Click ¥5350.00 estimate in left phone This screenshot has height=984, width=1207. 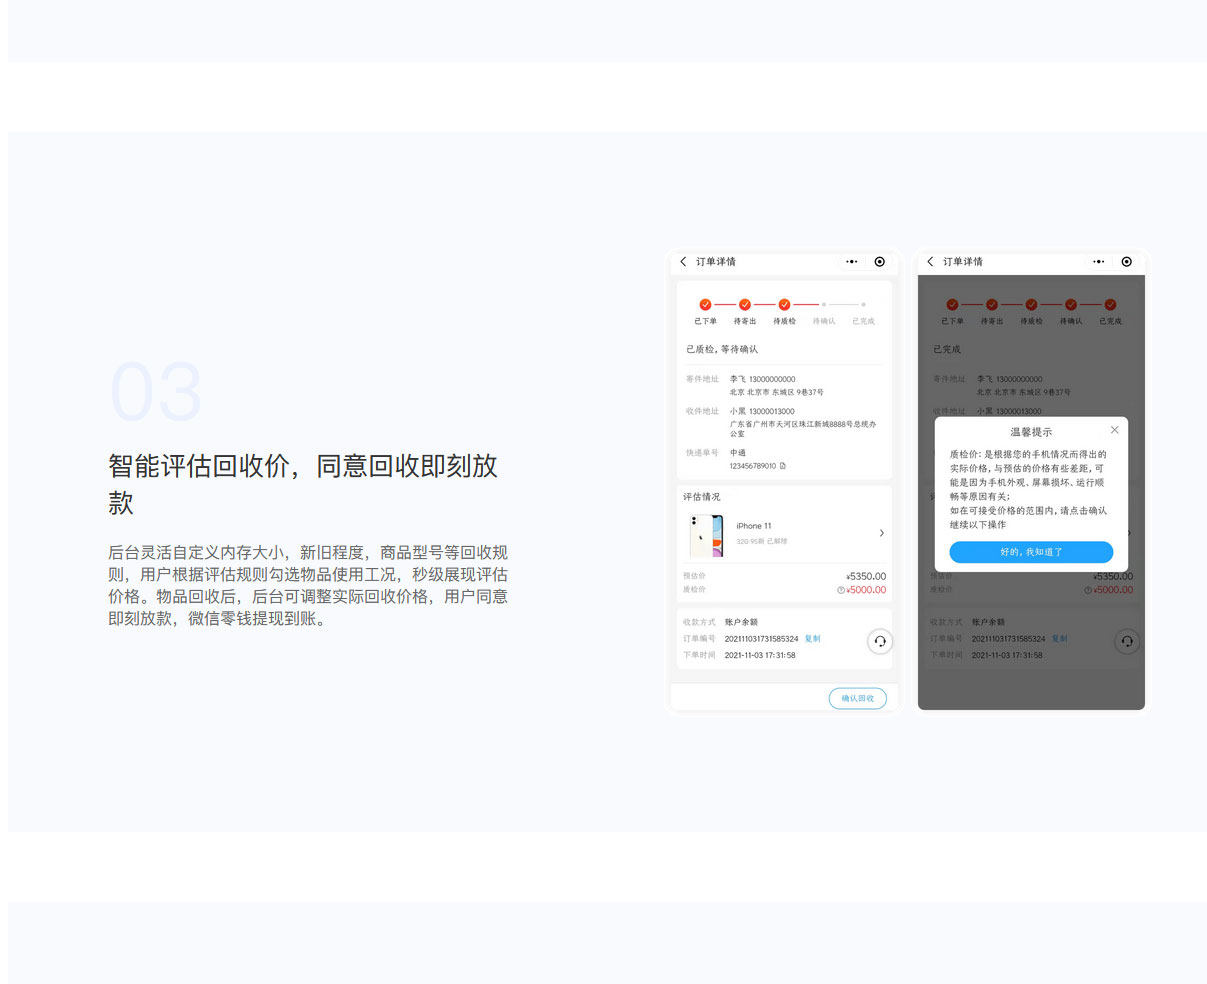pyautogui.click(x=866, y=577)
